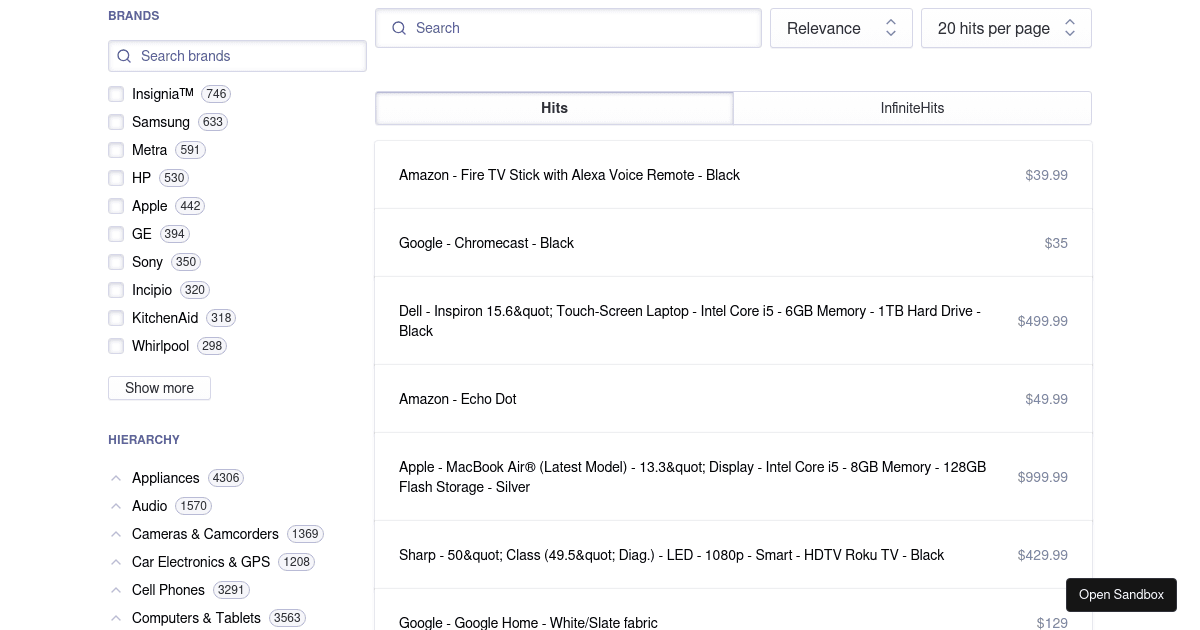Select the Whirlpool brand checkbox
The width and height of the screenshot is (1200, 630).
[116, 346]
